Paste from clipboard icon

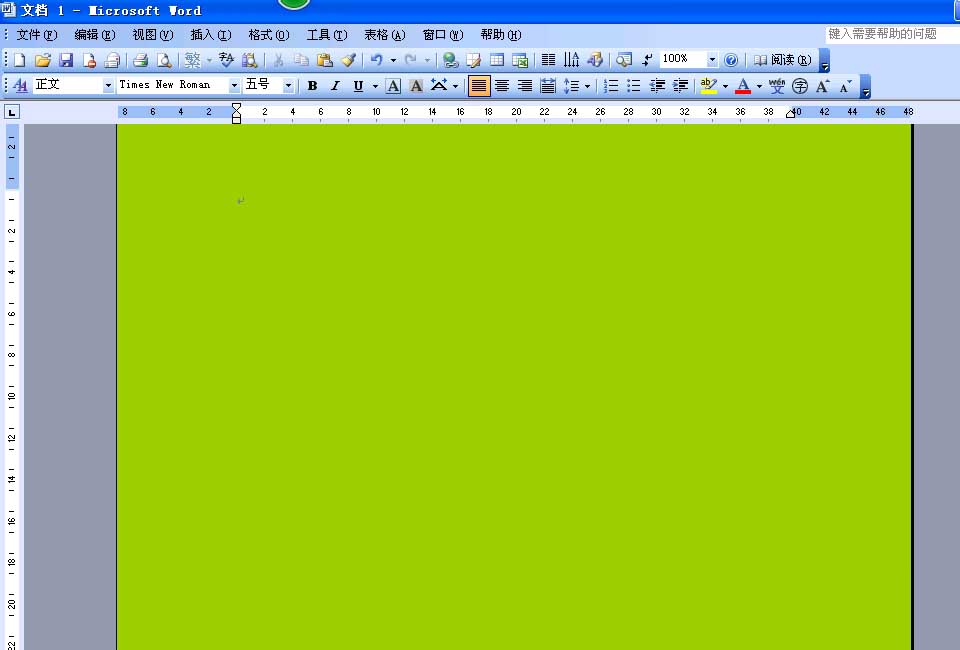[324, 60]
